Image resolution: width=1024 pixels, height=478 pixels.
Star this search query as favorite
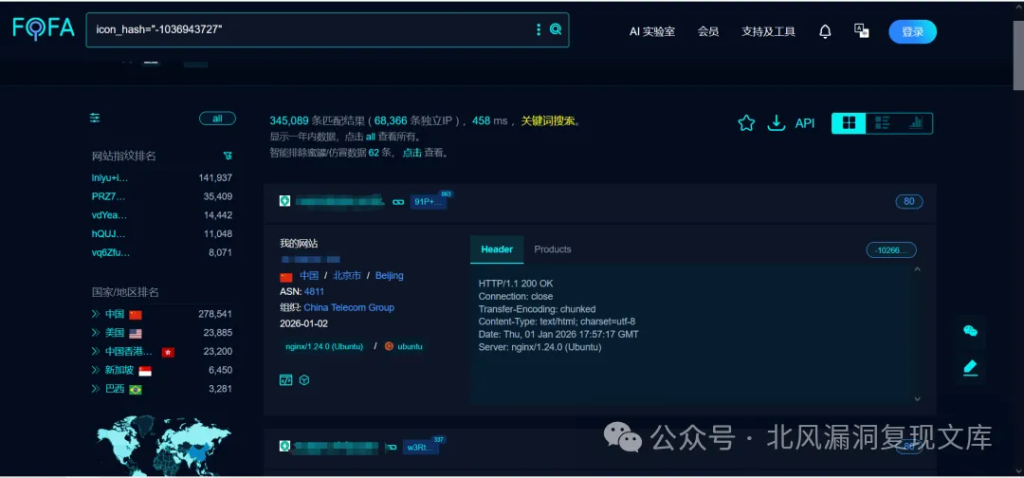coord(746,123)
